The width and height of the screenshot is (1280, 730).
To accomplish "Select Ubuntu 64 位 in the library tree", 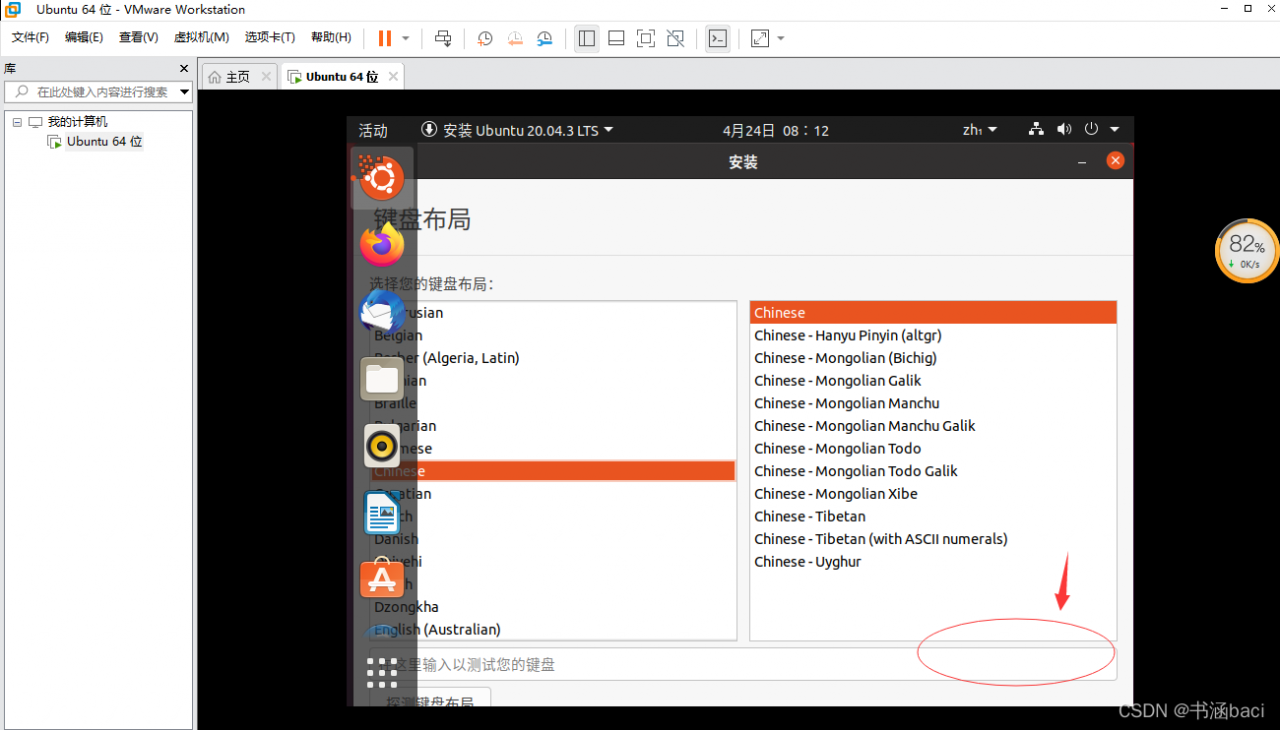I will 104,142.
